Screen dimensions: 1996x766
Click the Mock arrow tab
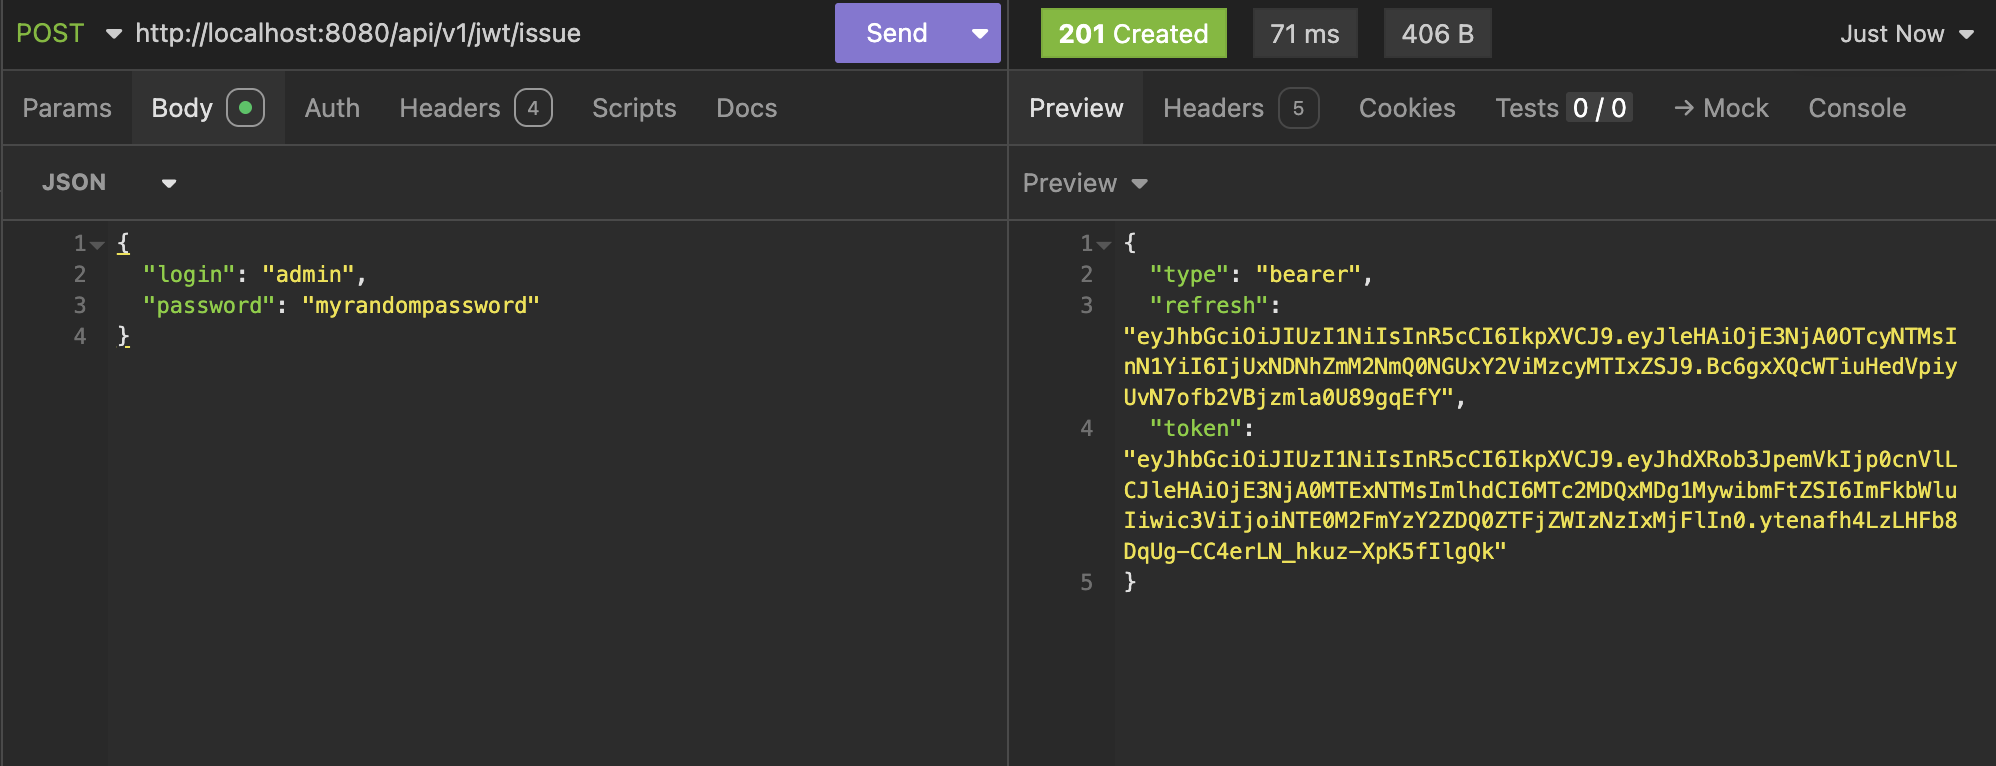coord(1721,108)
